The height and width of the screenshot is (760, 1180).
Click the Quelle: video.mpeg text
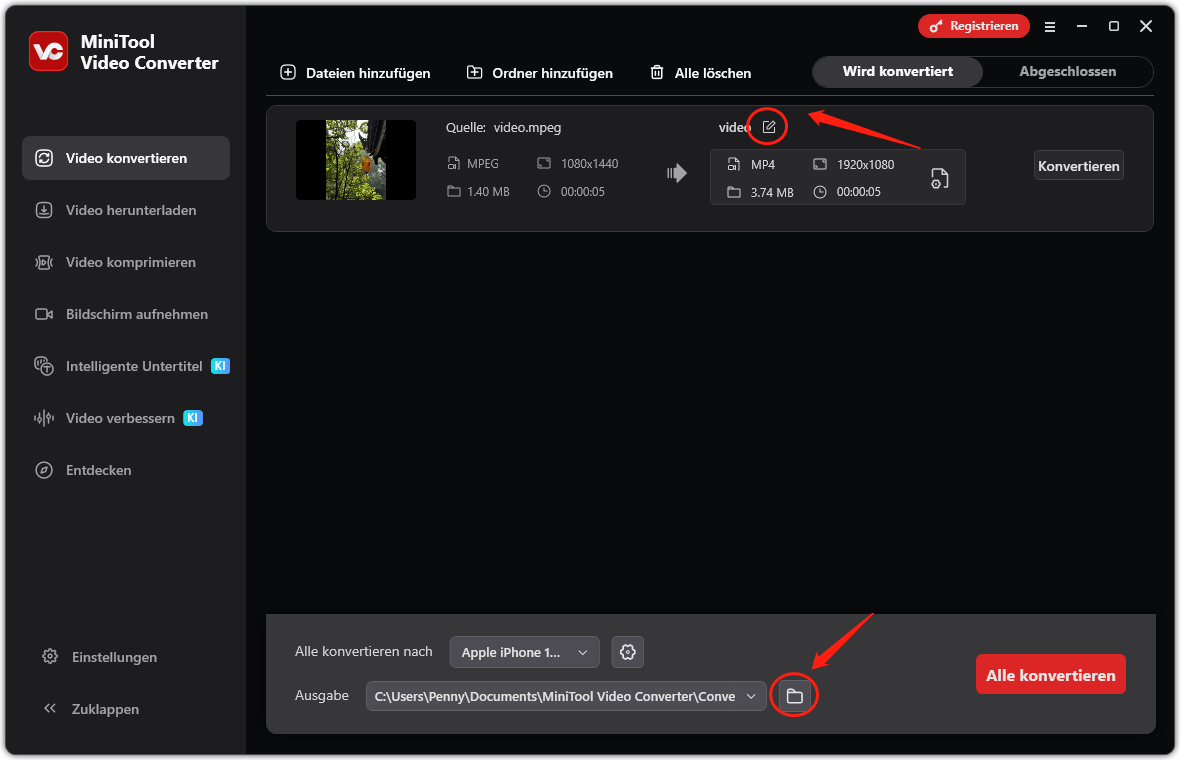pos(503,127)
